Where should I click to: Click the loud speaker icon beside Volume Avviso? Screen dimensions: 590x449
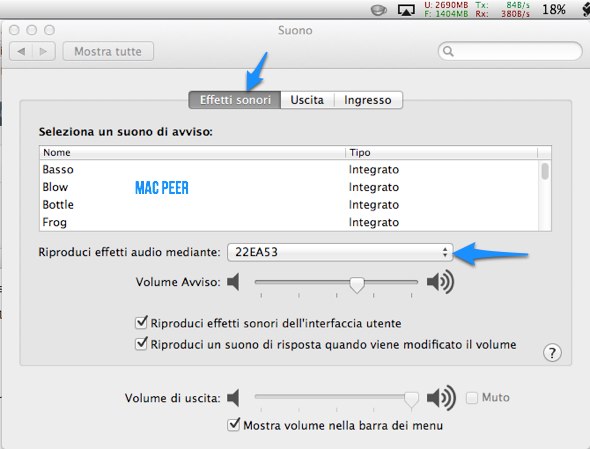click(440, 282)
